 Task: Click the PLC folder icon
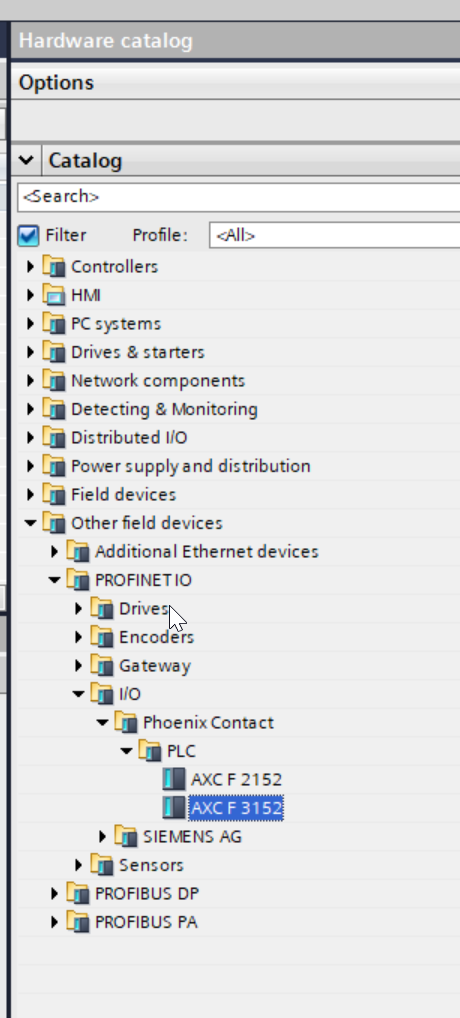pos(150,751)
